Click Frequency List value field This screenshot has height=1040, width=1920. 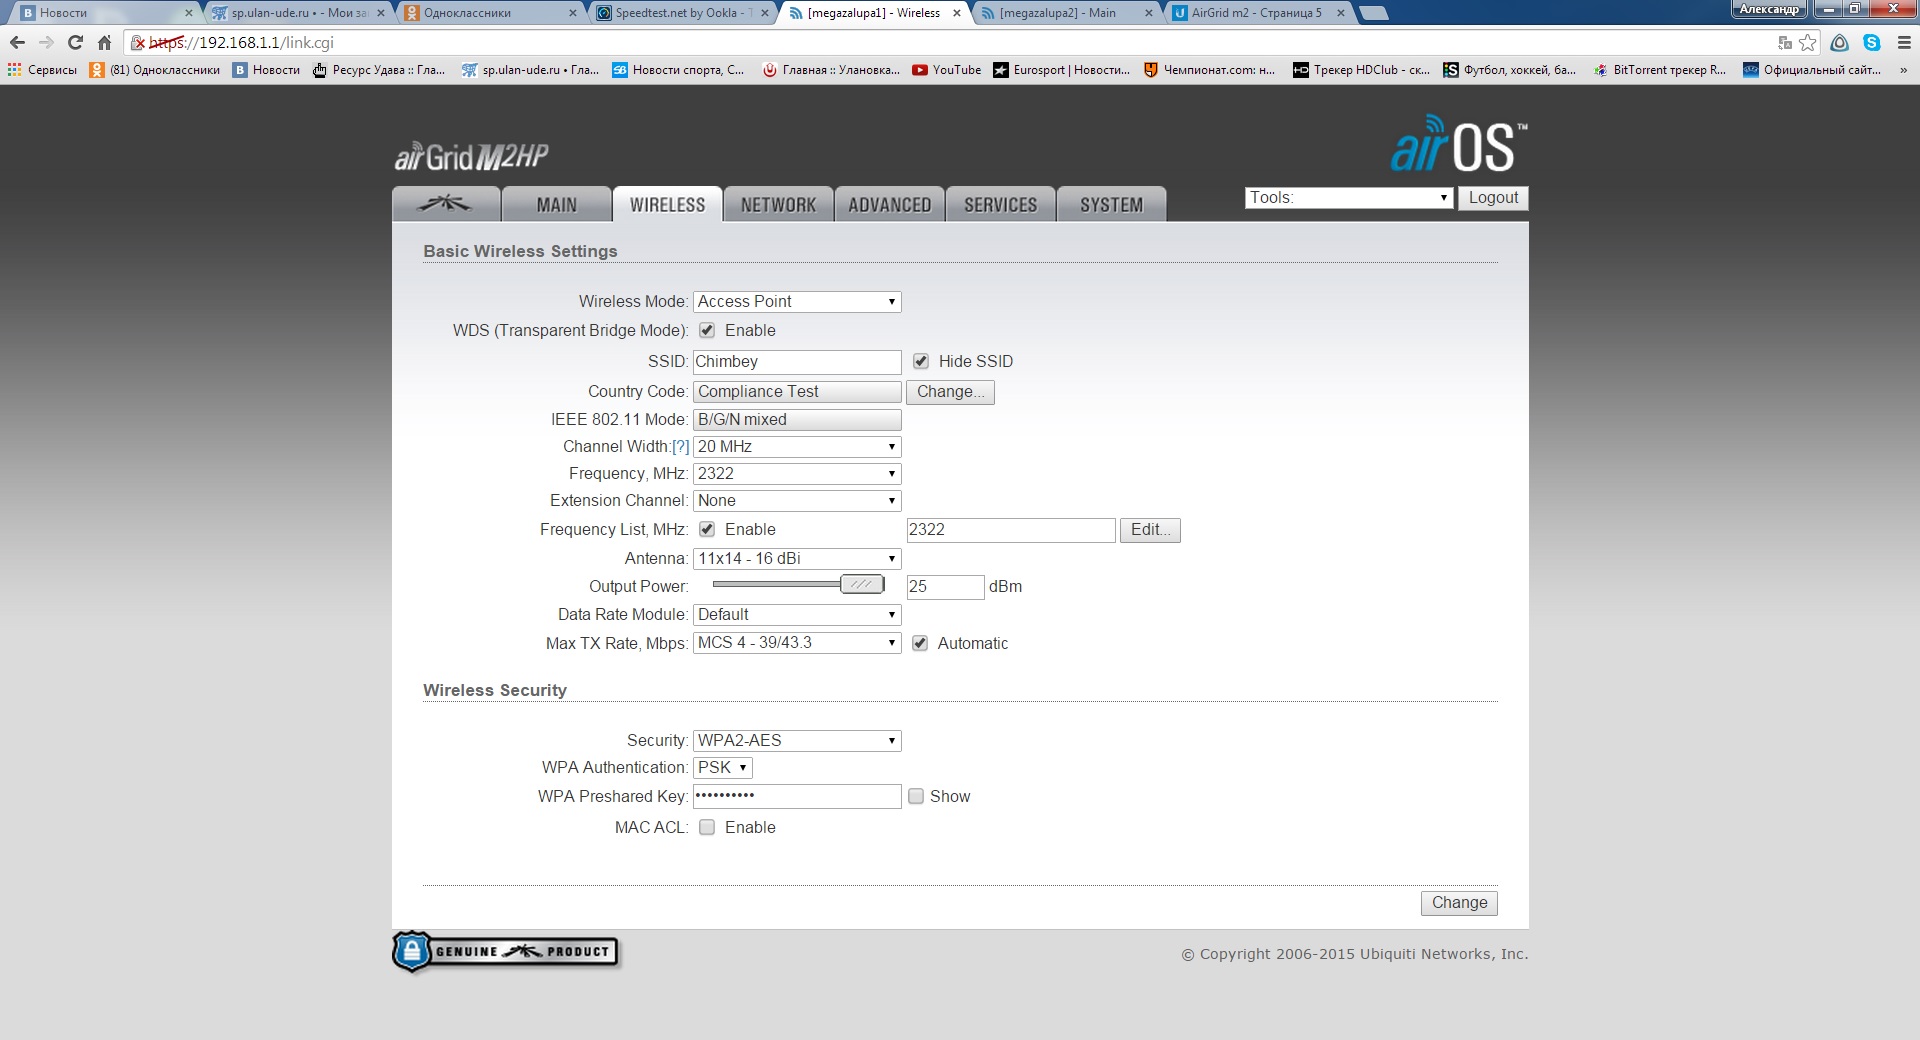click(1011, 530)
